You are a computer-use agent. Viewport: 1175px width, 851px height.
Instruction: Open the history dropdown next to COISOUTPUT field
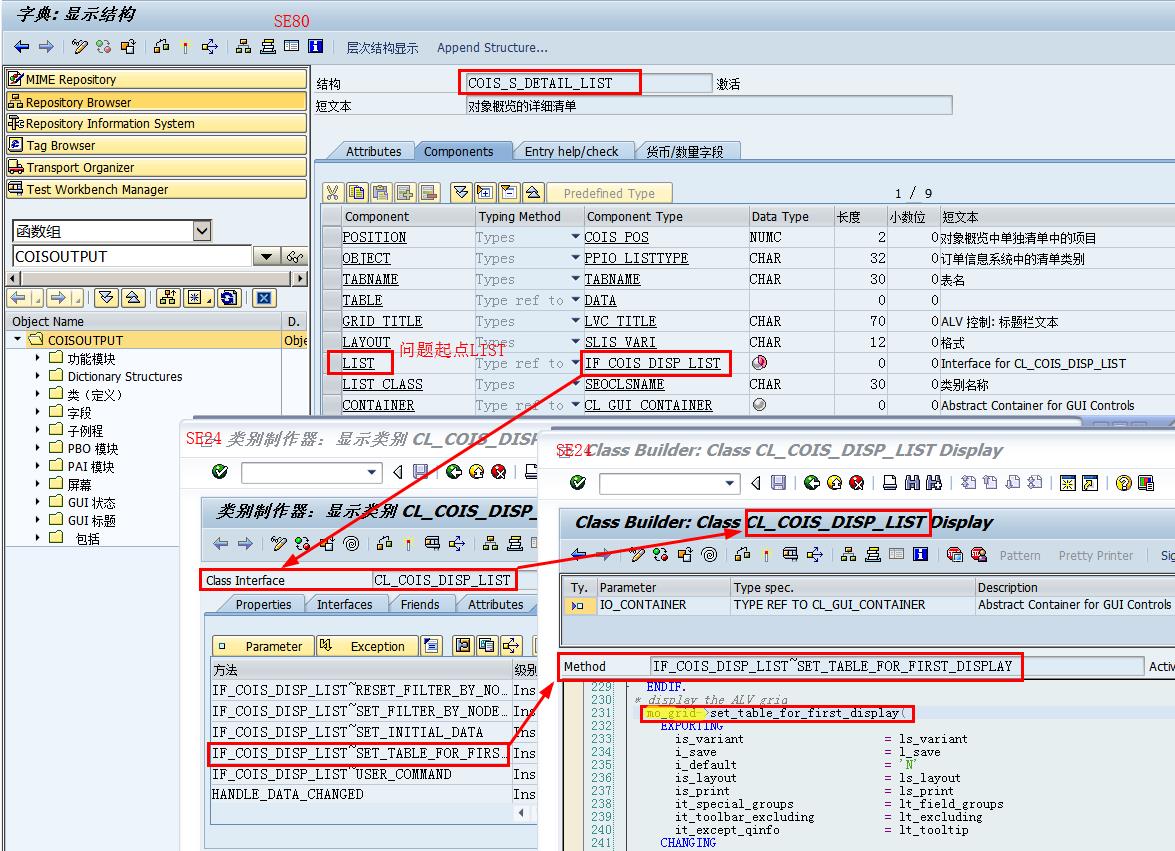(266, 256)
